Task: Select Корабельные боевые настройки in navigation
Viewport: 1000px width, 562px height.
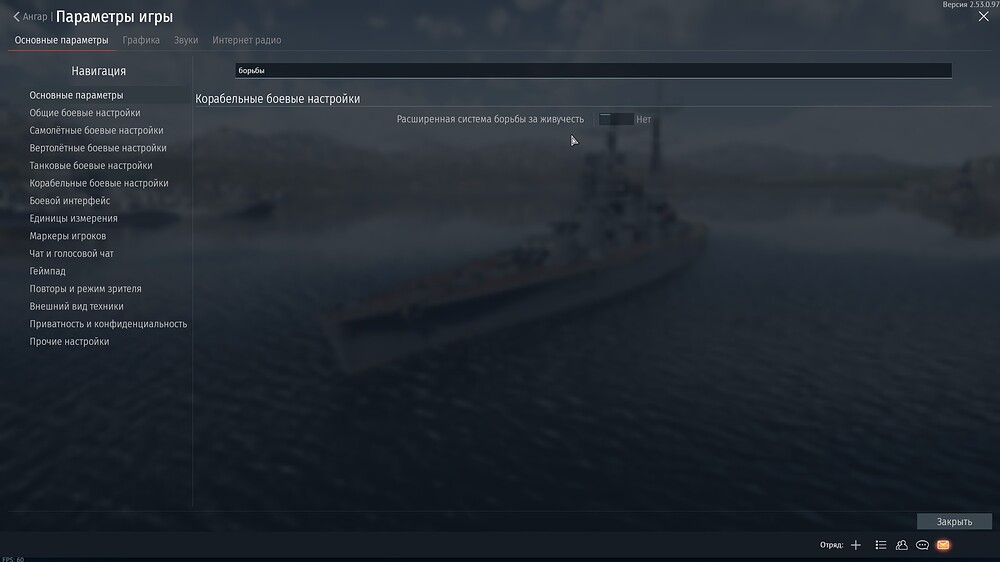Action: pos(99,183)
